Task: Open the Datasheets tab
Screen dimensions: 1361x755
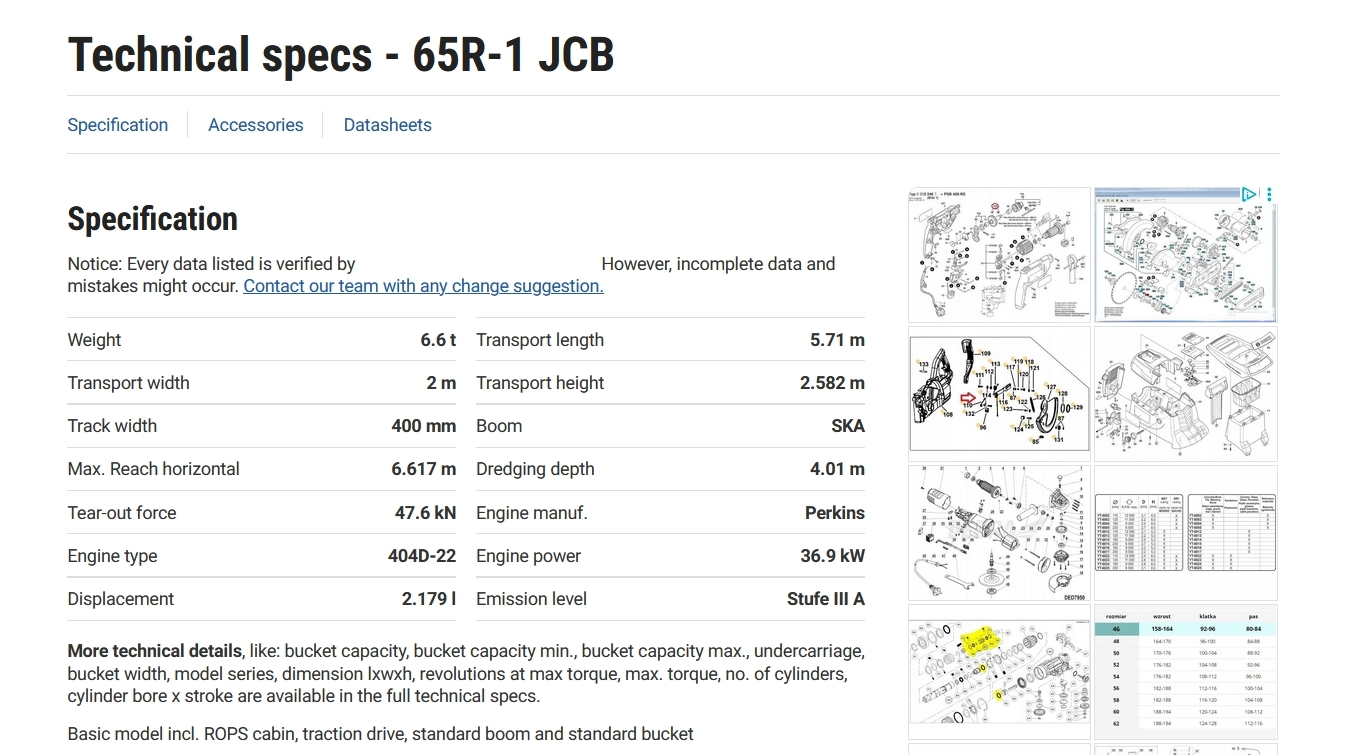Action: click(x=387, y=125)
